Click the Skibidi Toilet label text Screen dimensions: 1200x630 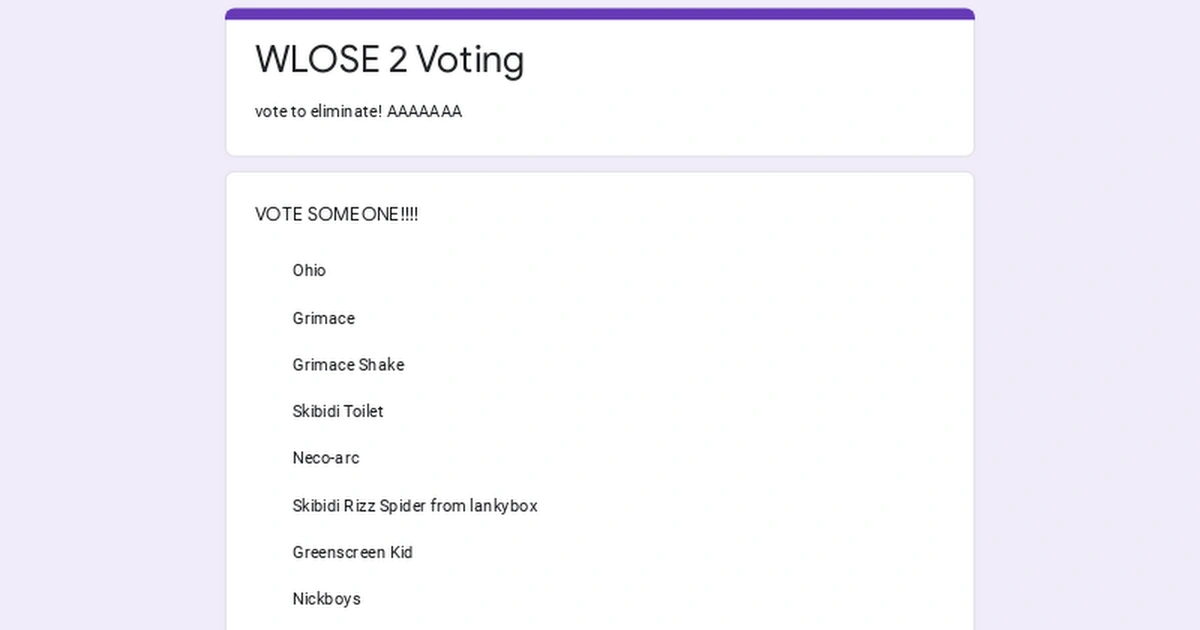coord(338,411)
